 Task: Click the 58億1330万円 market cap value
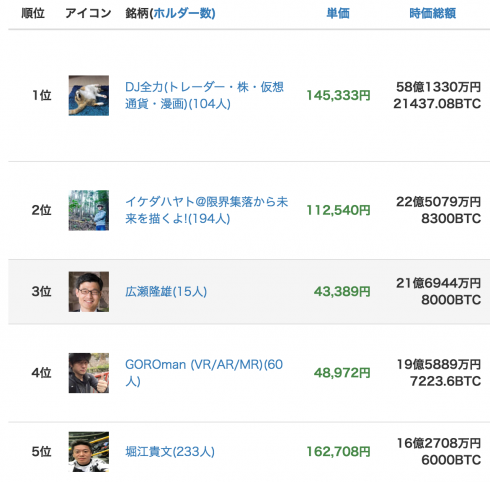(438, 87)
